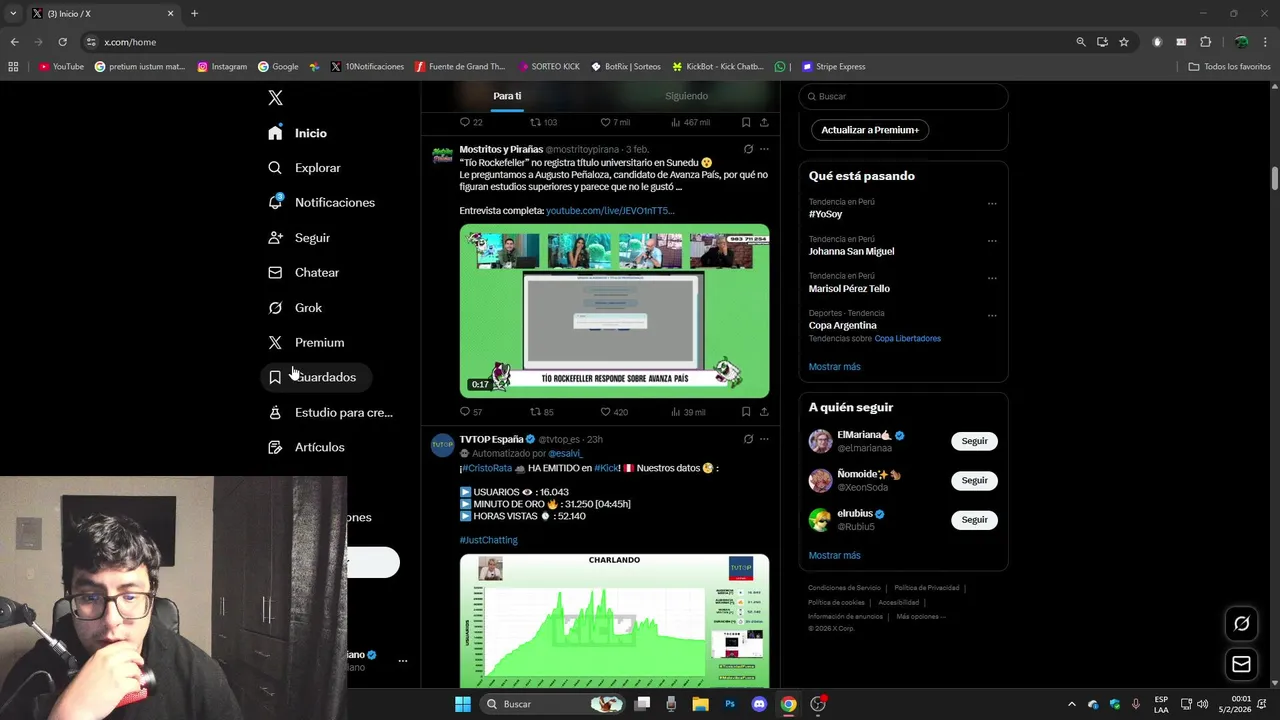The height and width of the screenshot is (720, 1280).
Task: Open Explorar in the sidebar
Action: pyautogui.click(x=305, y=168)
